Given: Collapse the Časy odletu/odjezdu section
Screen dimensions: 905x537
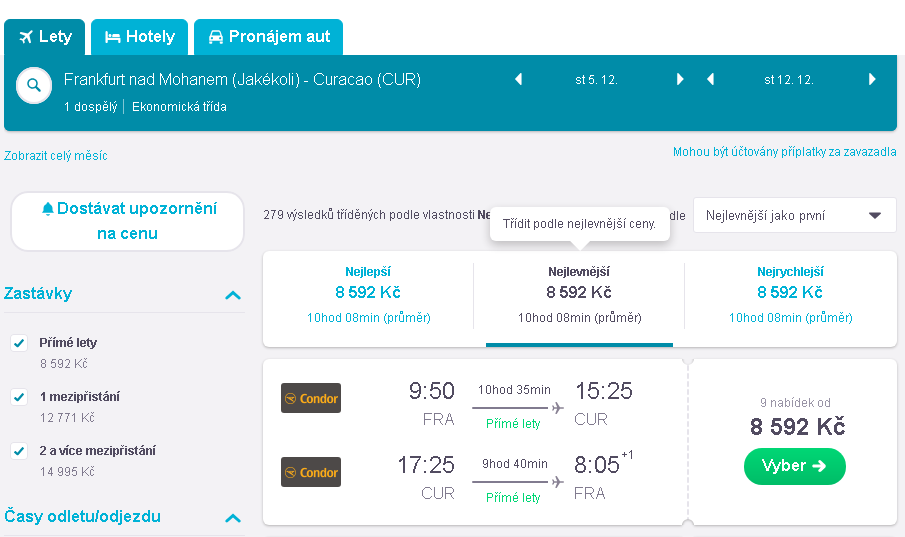Looking at the screenshot, I should pos(233,518).
